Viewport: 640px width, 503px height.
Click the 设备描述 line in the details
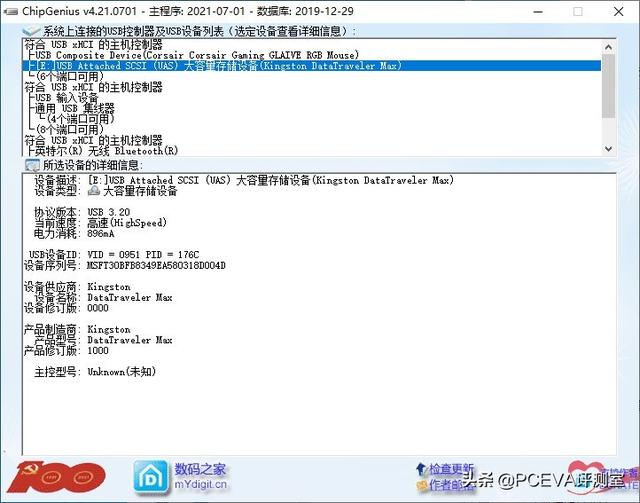(244, 180)
